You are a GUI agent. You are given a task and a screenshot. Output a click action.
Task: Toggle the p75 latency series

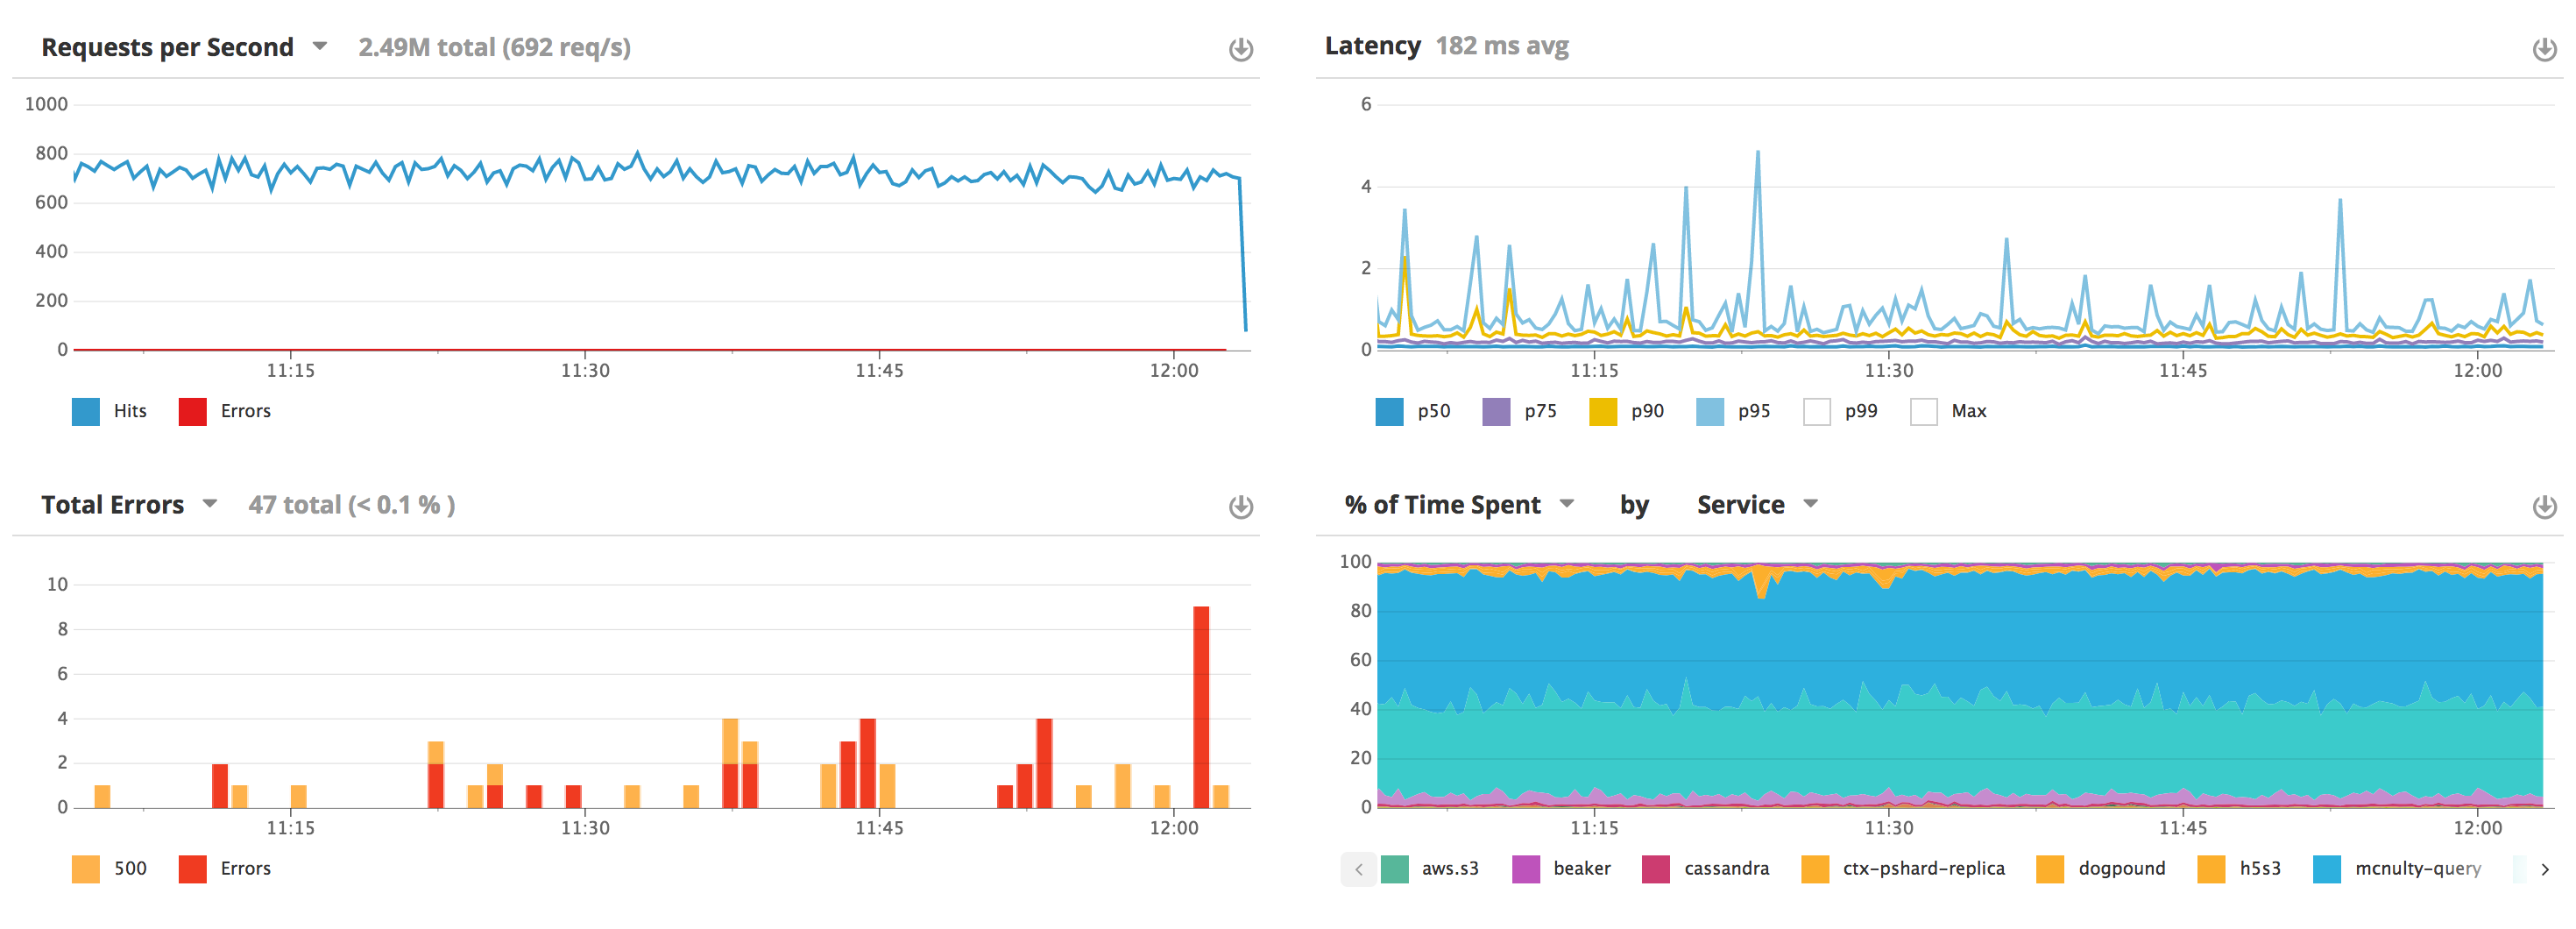point(1520,411)
